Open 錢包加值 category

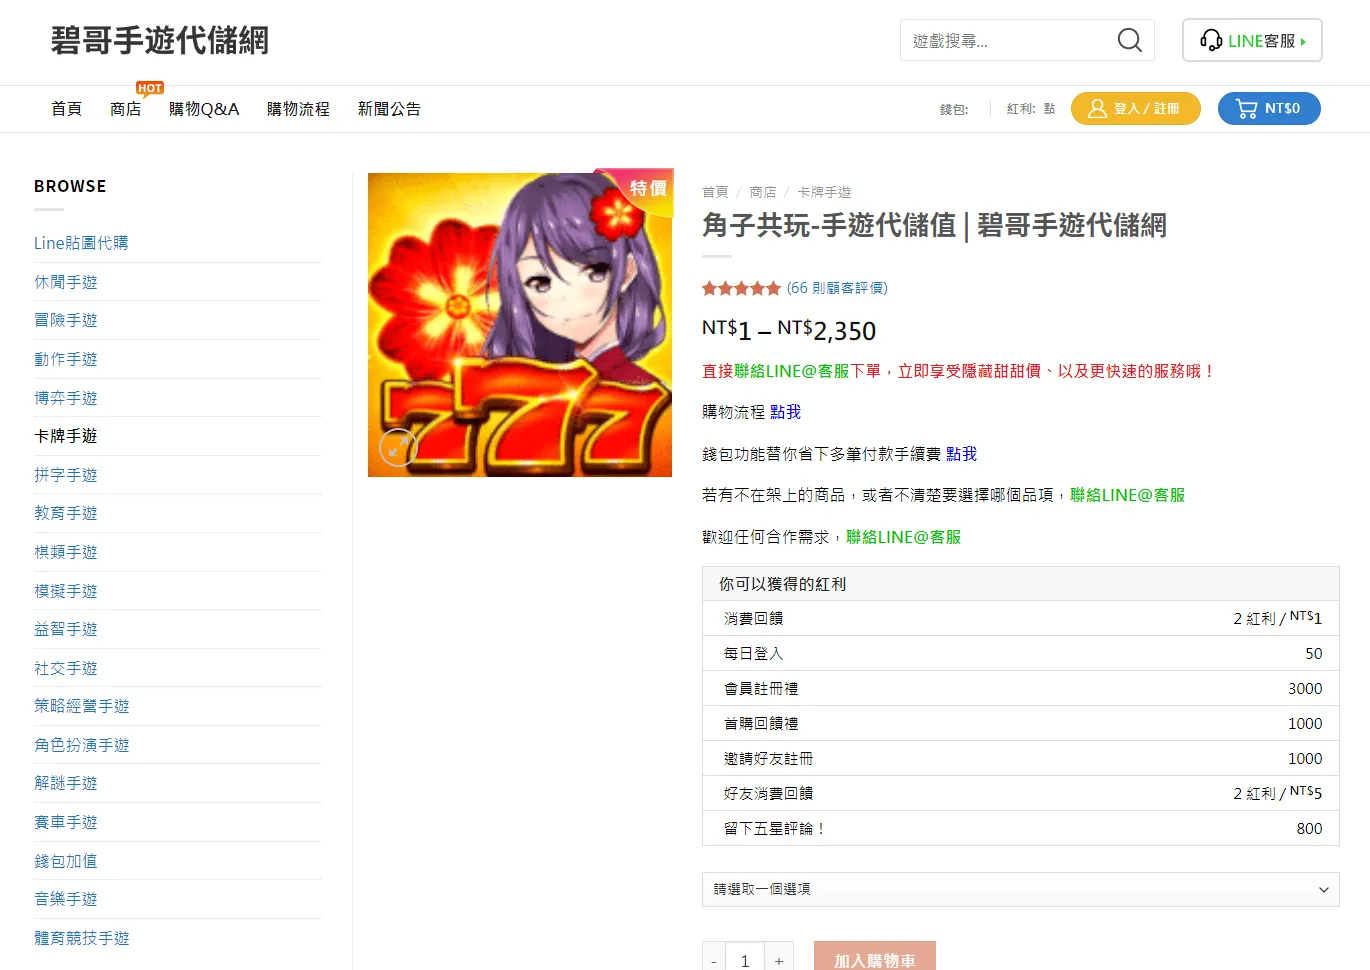tap(66, 861)
